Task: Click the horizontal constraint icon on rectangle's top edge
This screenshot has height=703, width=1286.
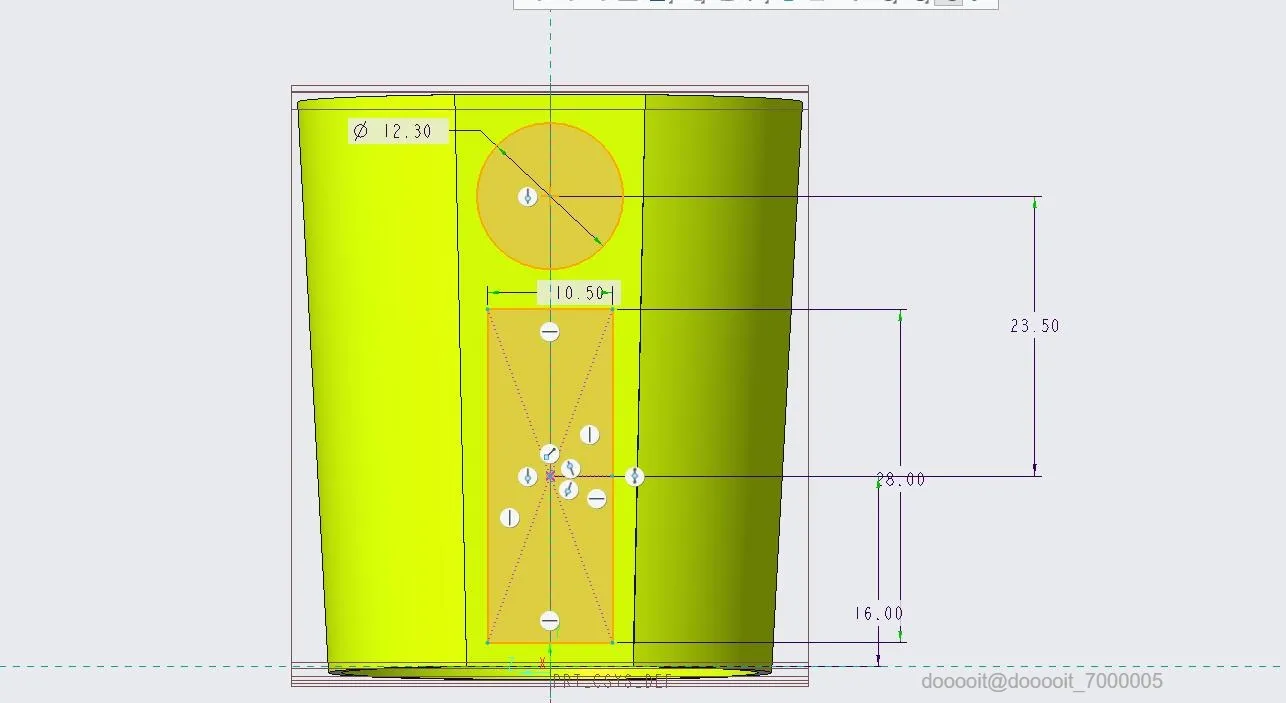Action: coord(549,332)
